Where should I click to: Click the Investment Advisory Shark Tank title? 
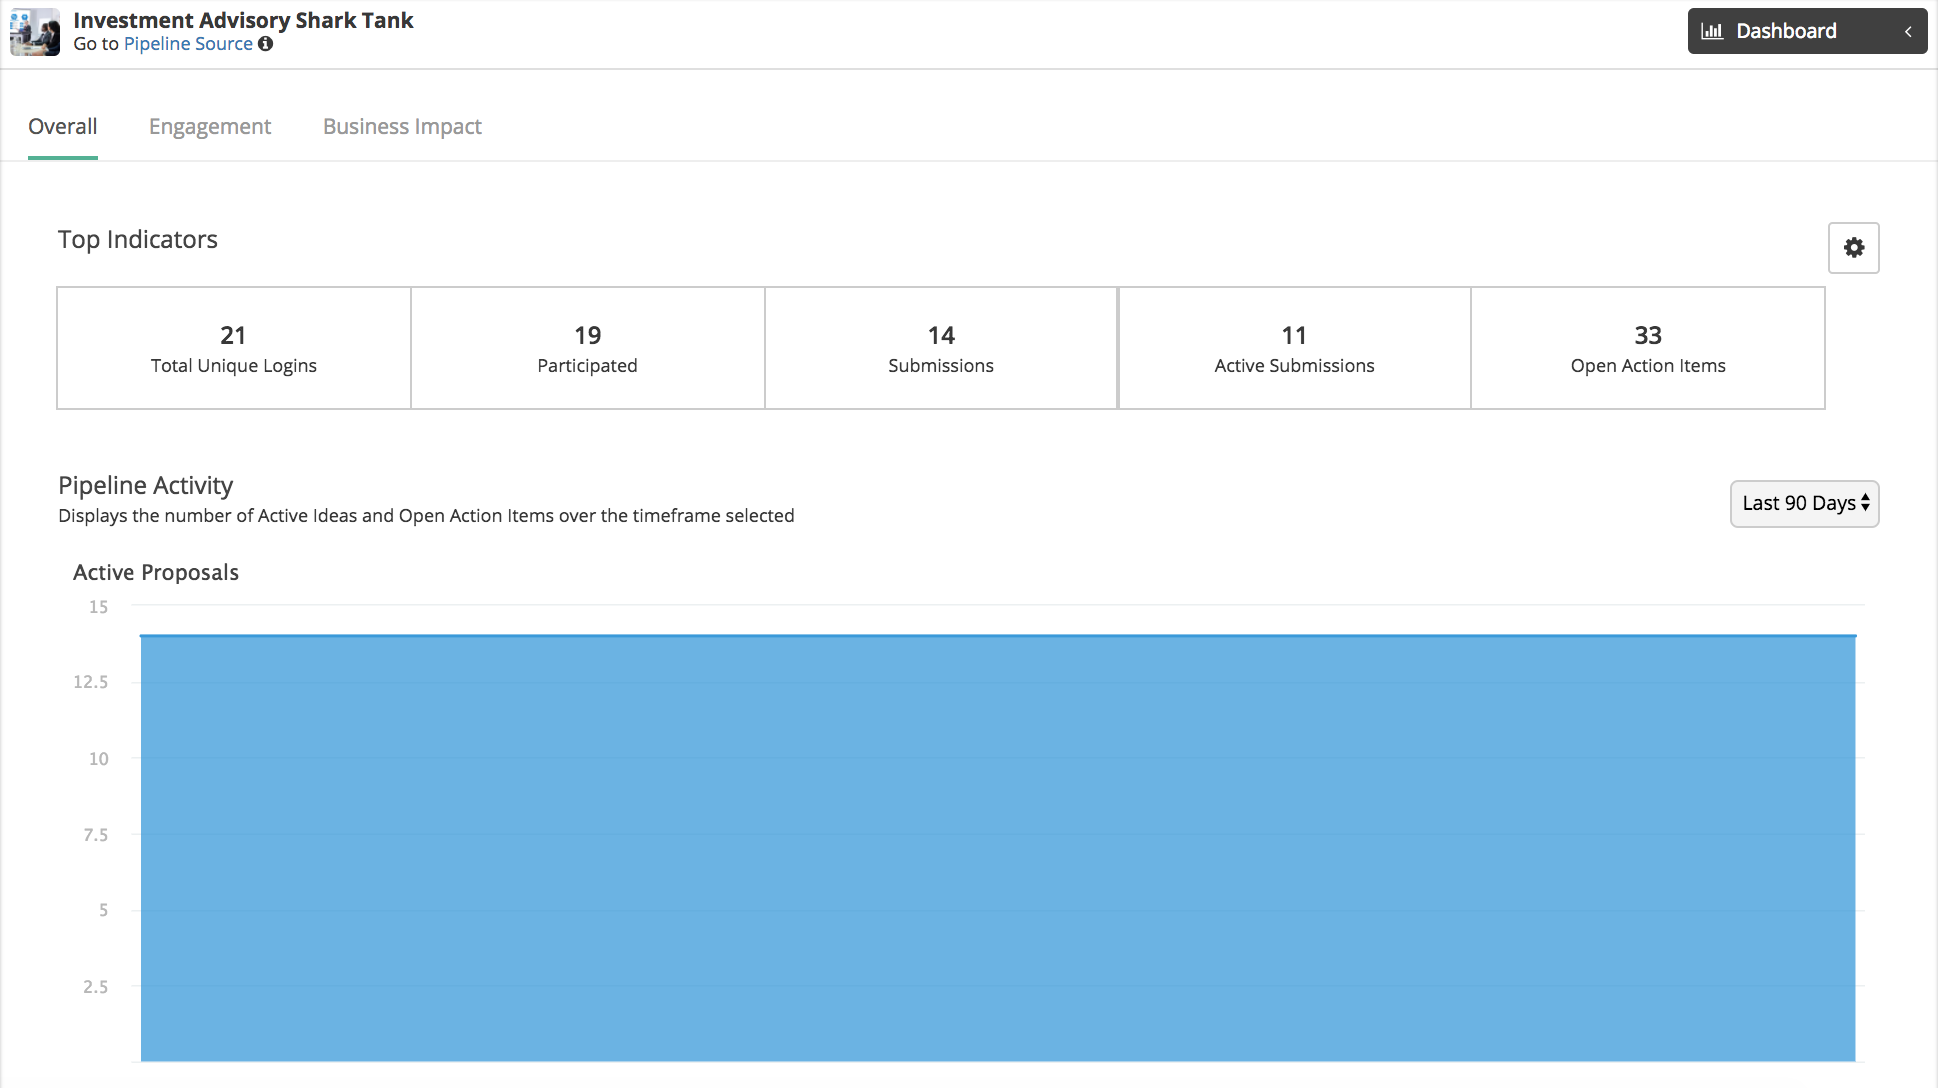point(243,20)
